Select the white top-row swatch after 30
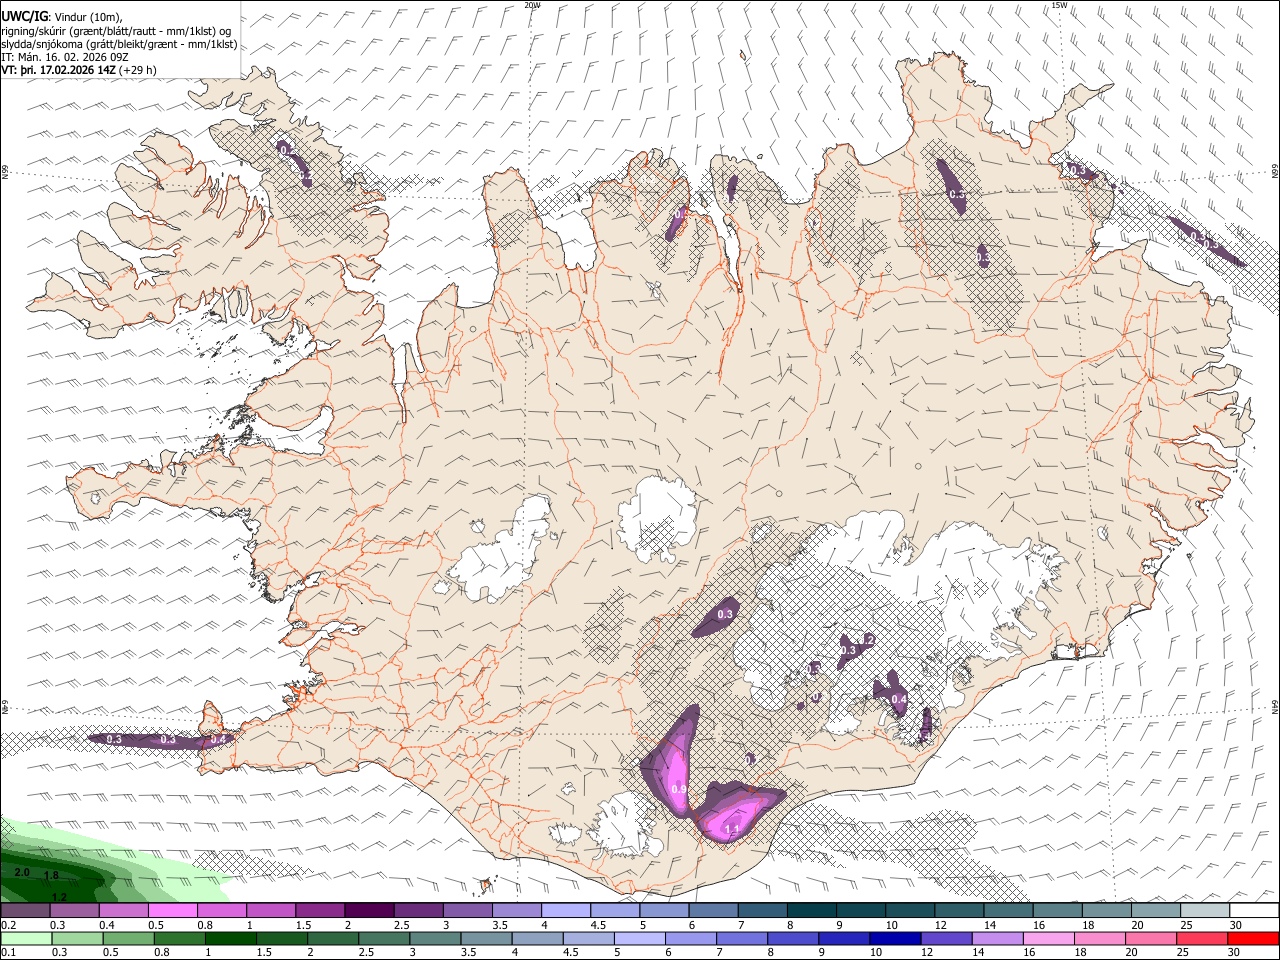Viewport: 1280px width, 960px height. [x=1253, y=910]
